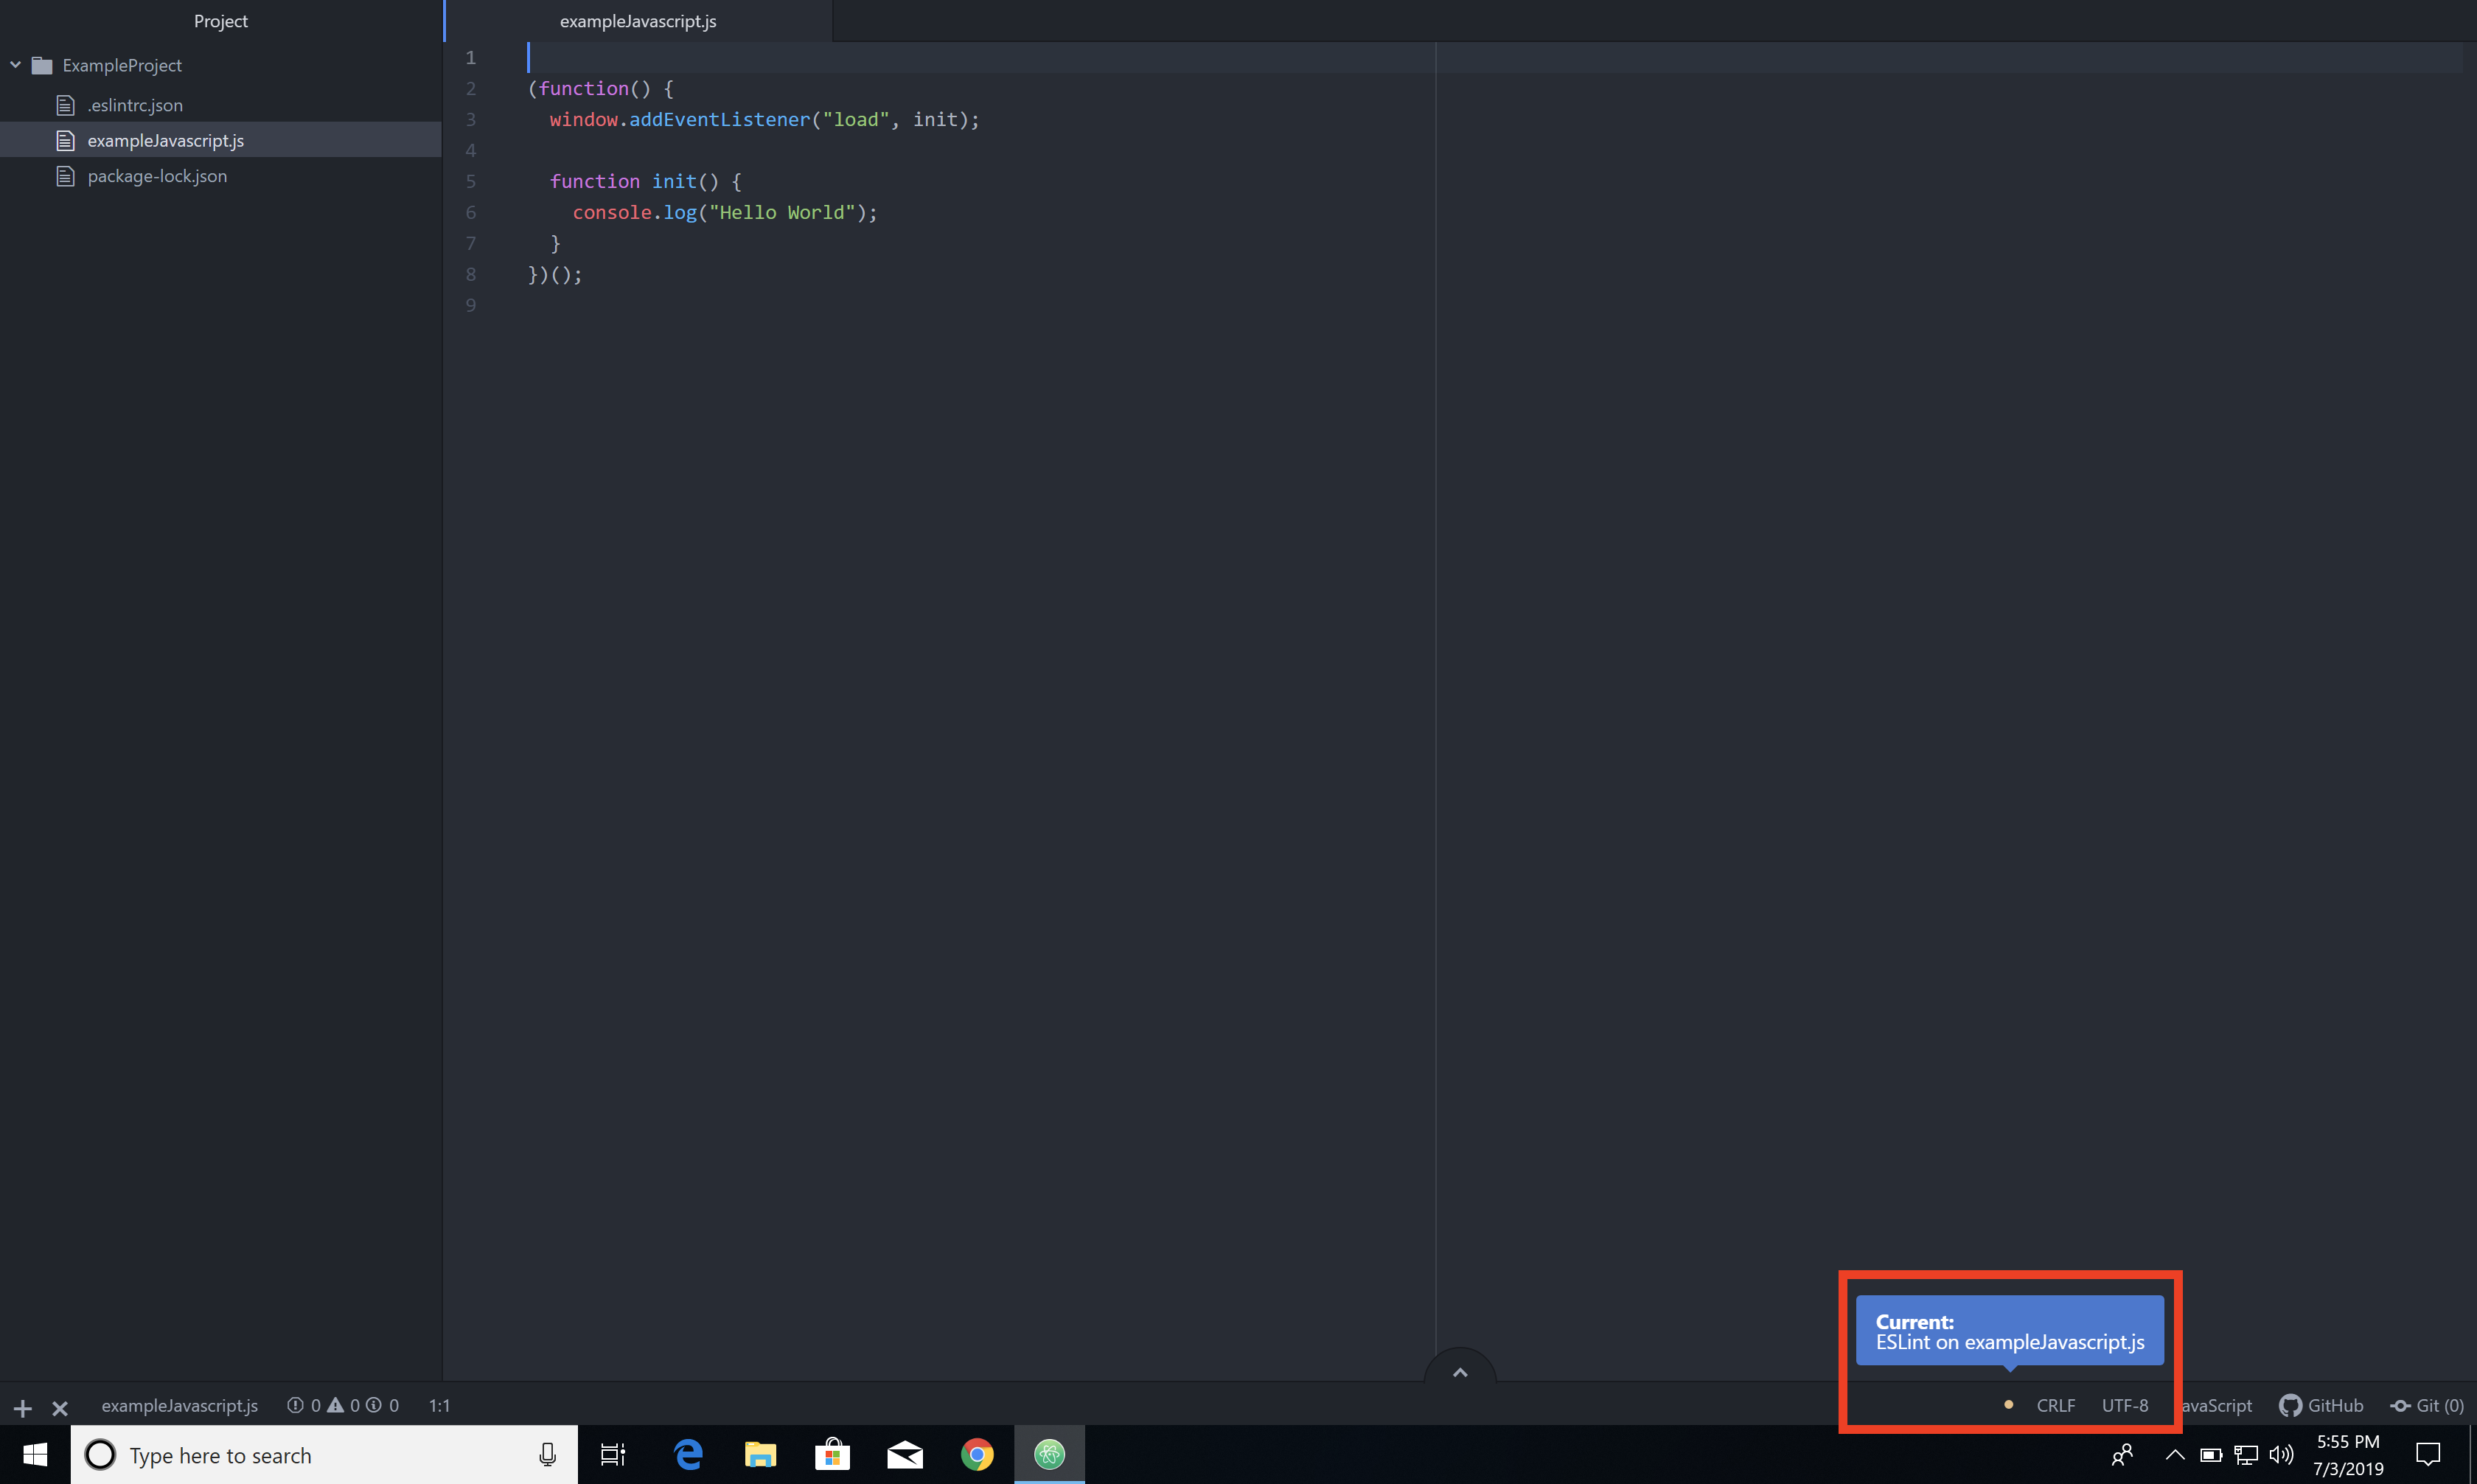Click the plus icon in status bar
The height and width of the screenshot is (1484, 2477).
(x=22, y=1408)
